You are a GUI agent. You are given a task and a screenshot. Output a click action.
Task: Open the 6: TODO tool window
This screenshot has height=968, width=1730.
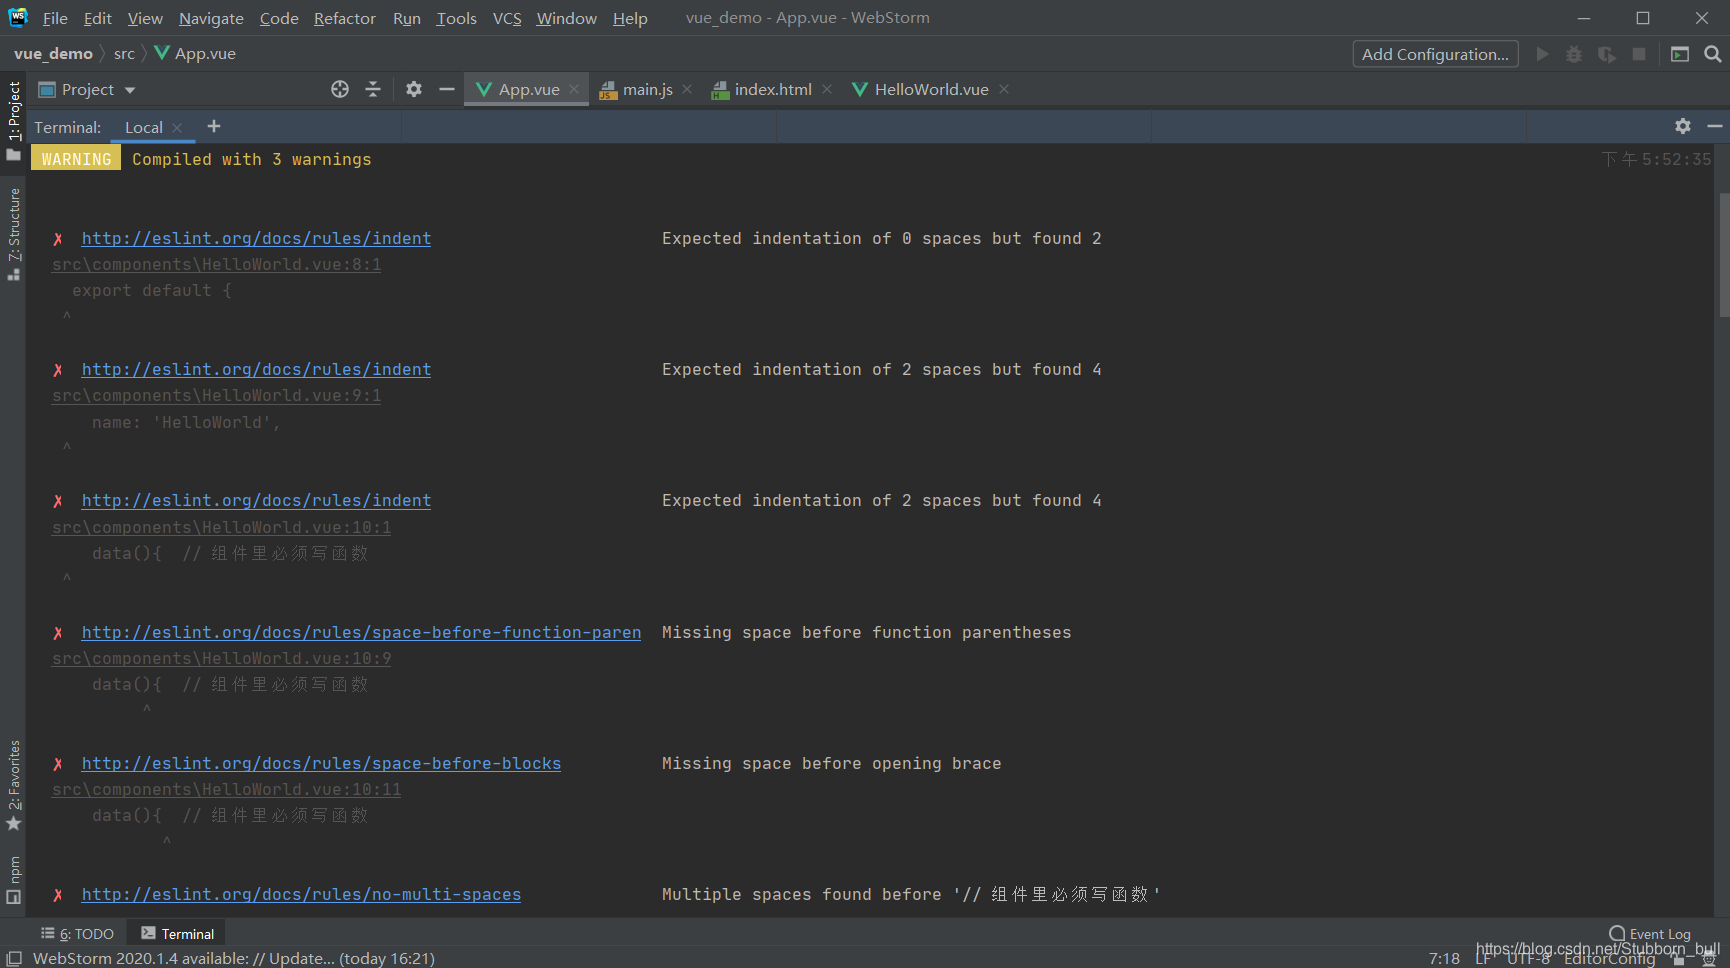click(78, 934)
